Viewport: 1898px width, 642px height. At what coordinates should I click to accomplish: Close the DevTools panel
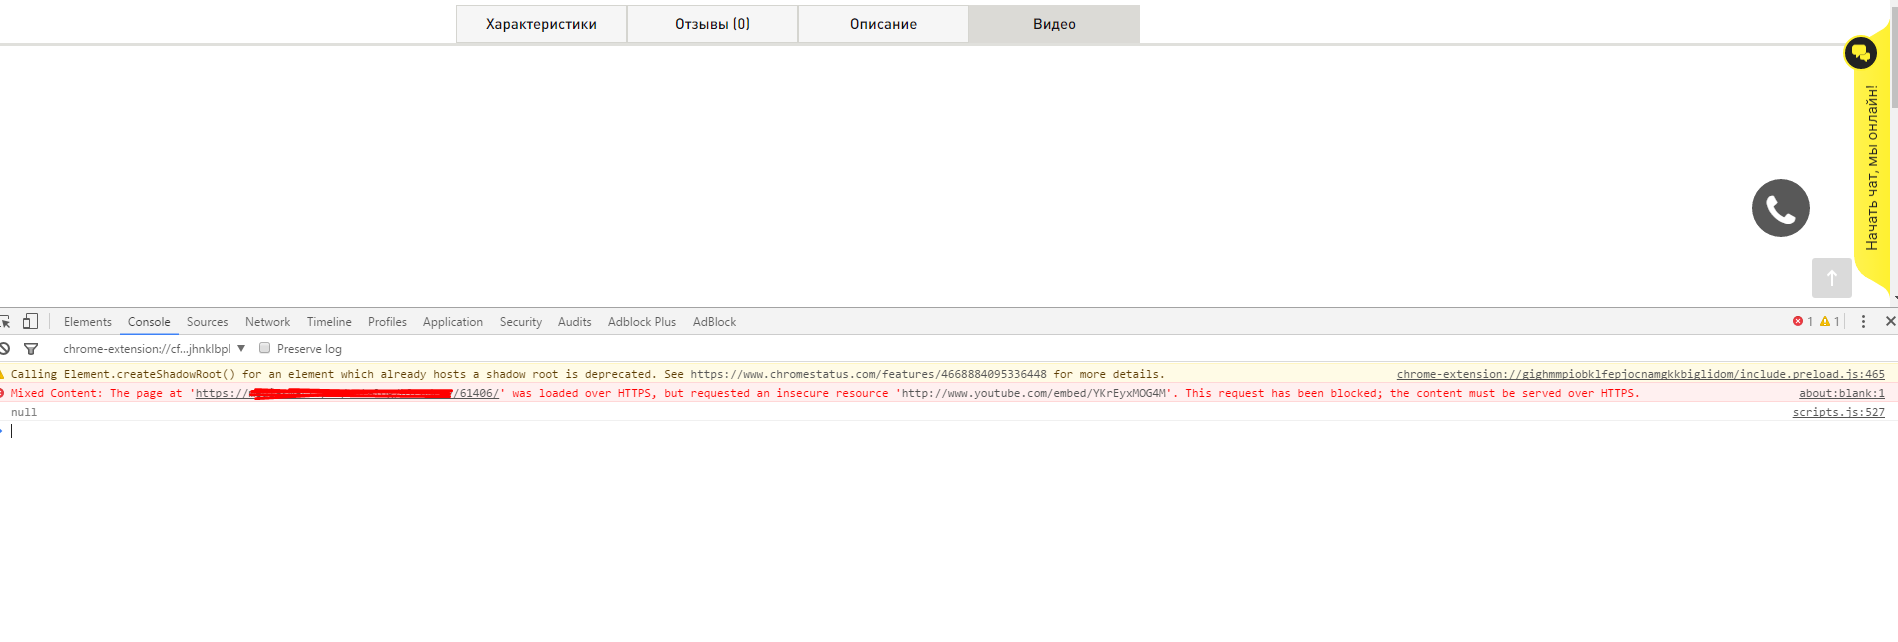(x=1890, y=321)
